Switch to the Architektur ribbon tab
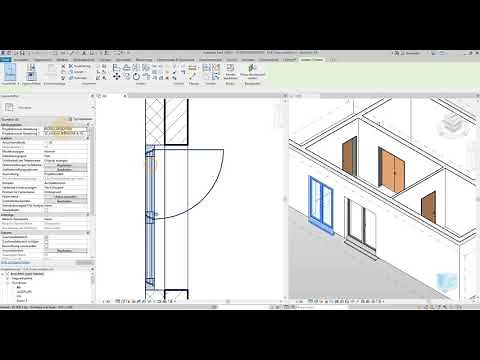The image size is (480, 360). pos(22,60)
